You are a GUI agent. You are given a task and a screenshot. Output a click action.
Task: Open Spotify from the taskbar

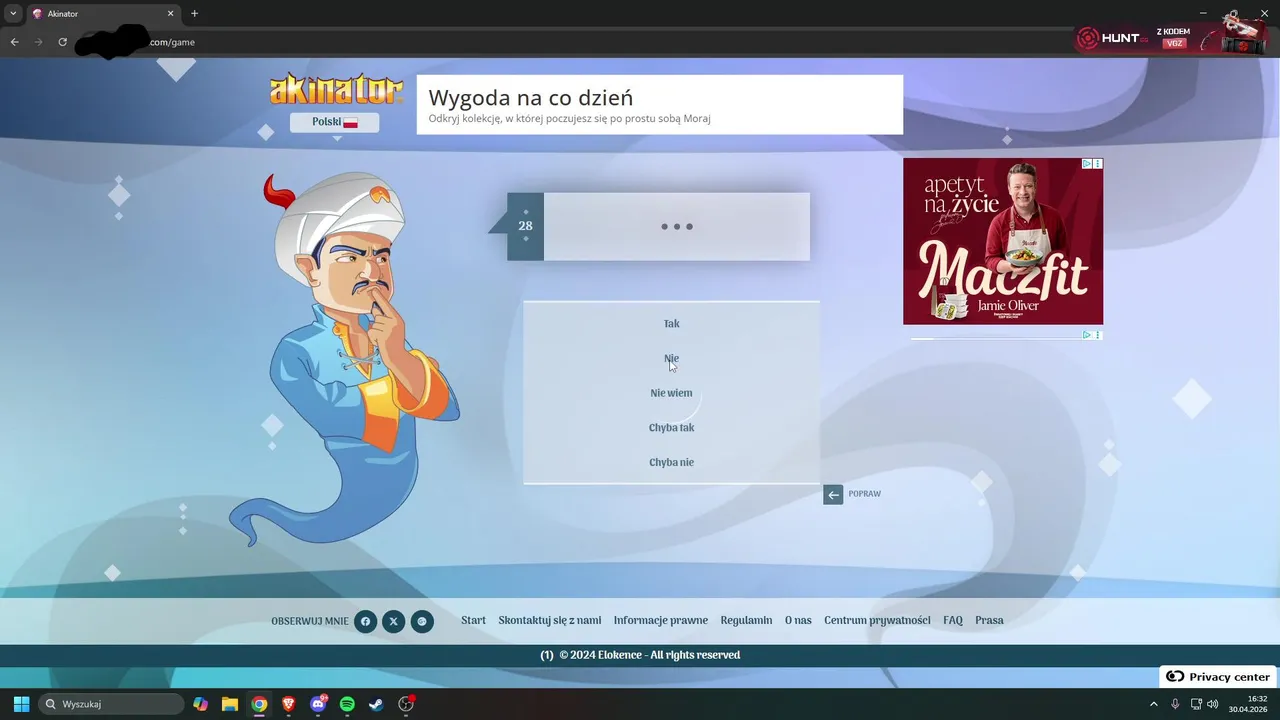[x=347, y=704]
